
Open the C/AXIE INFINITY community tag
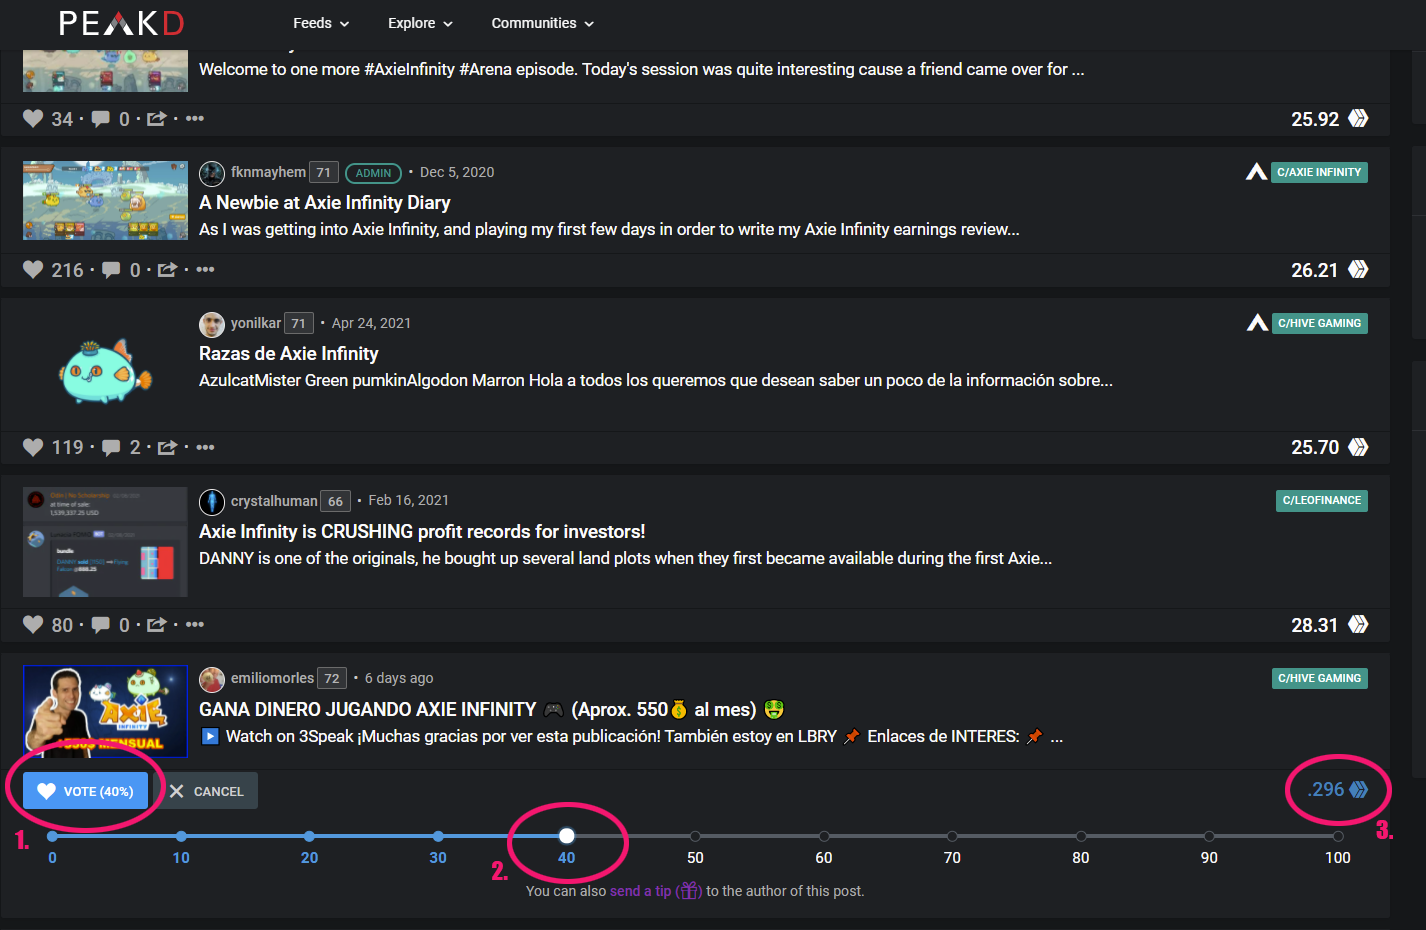[x=1319, y=172]
